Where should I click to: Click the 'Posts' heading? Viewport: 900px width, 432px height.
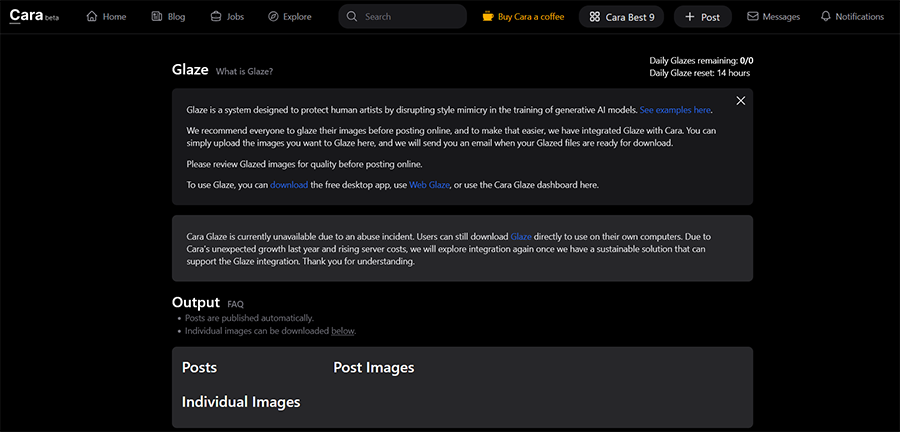click(x=199, y=367)
